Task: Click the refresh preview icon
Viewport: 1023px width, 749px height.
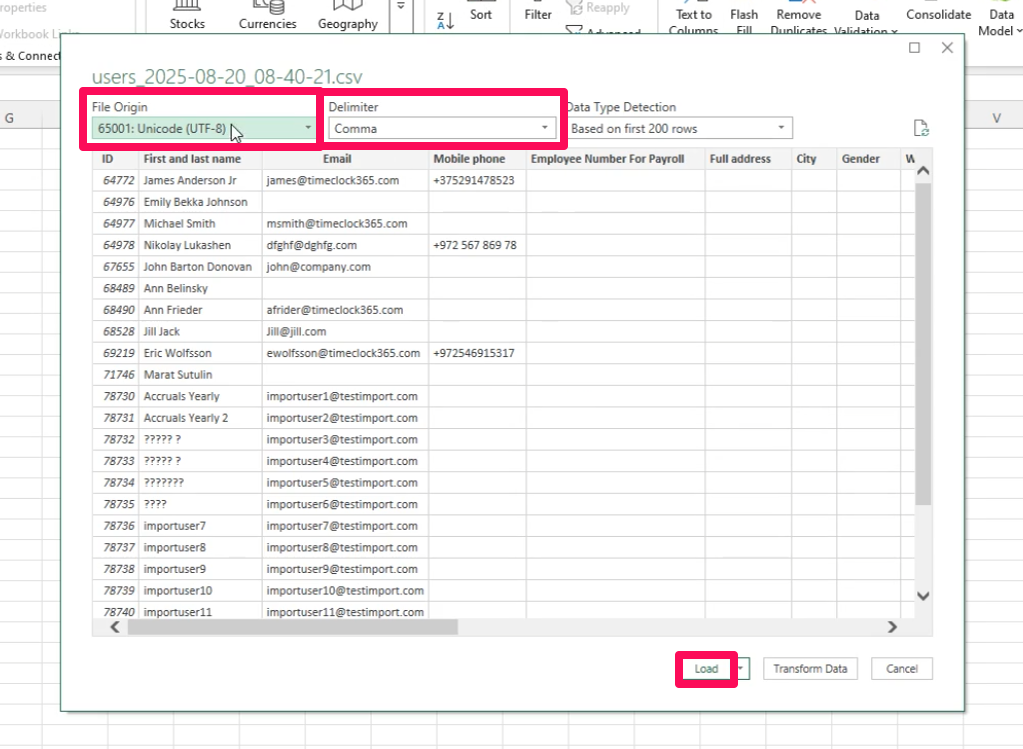Action: click(922, 128)
